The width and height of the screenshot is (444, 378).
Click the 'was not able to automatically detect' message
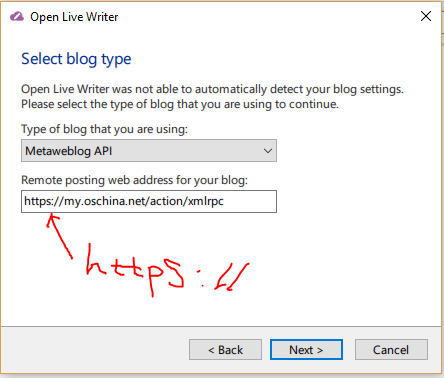(212, 97)
